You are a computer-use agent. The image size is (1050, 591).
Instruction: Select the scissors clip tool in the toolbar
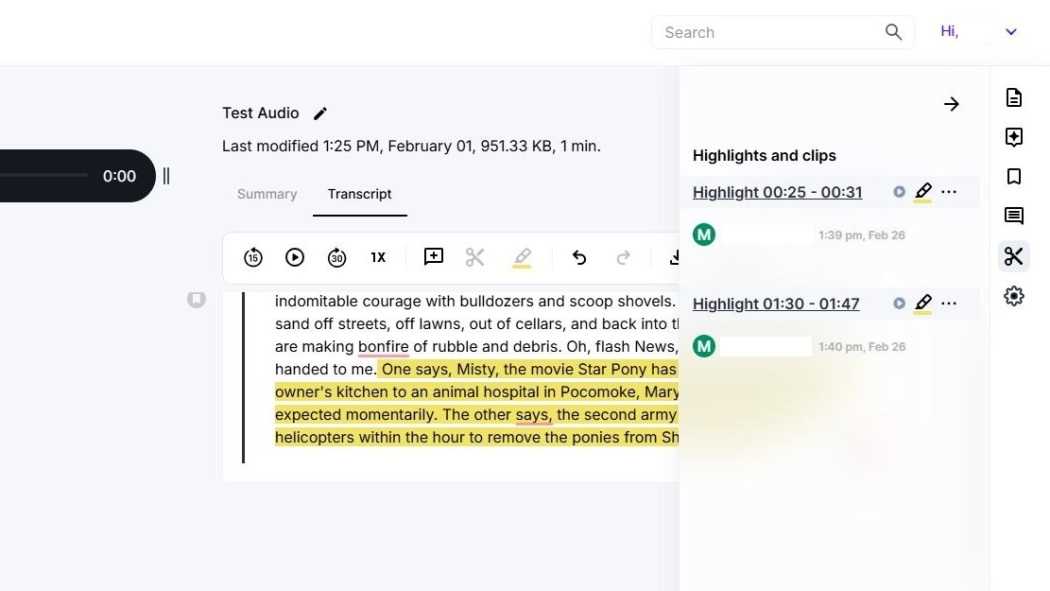(475, 257)
